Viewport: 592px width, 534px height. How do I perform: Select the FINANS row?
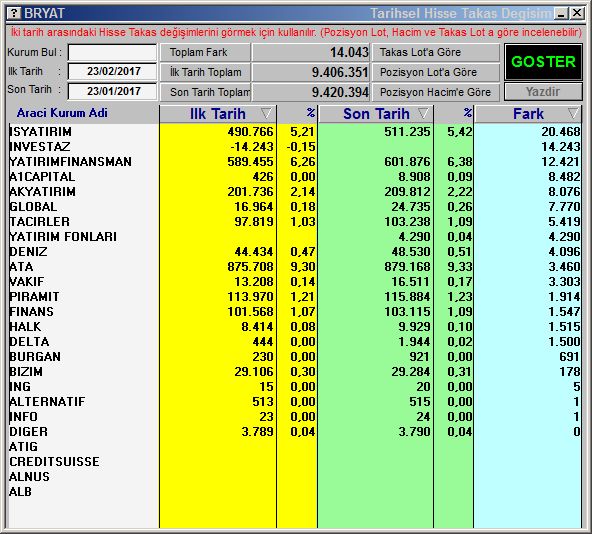click(x=294, y=312)
